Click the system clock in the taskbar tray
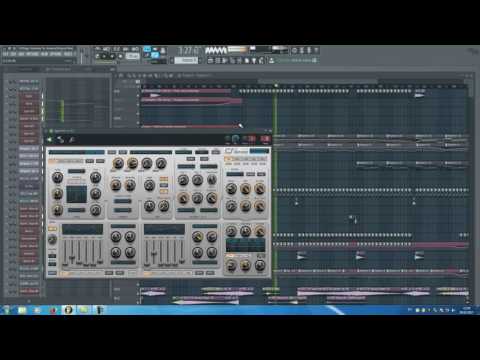480x360 pixels. (x=466, y=310)
